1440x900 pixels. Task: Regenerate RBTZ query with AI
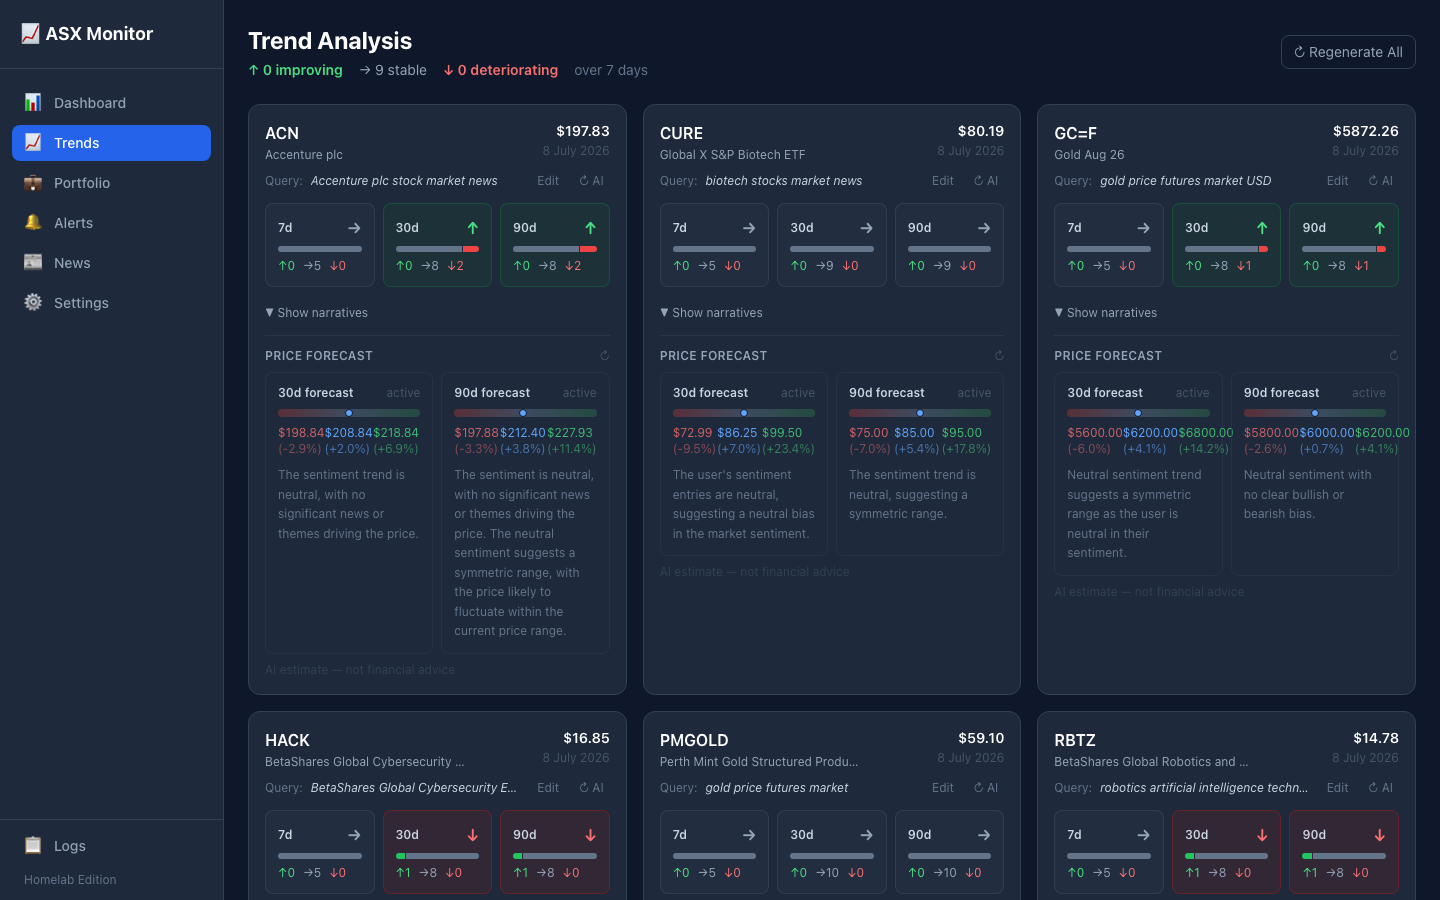(1381, 788)
